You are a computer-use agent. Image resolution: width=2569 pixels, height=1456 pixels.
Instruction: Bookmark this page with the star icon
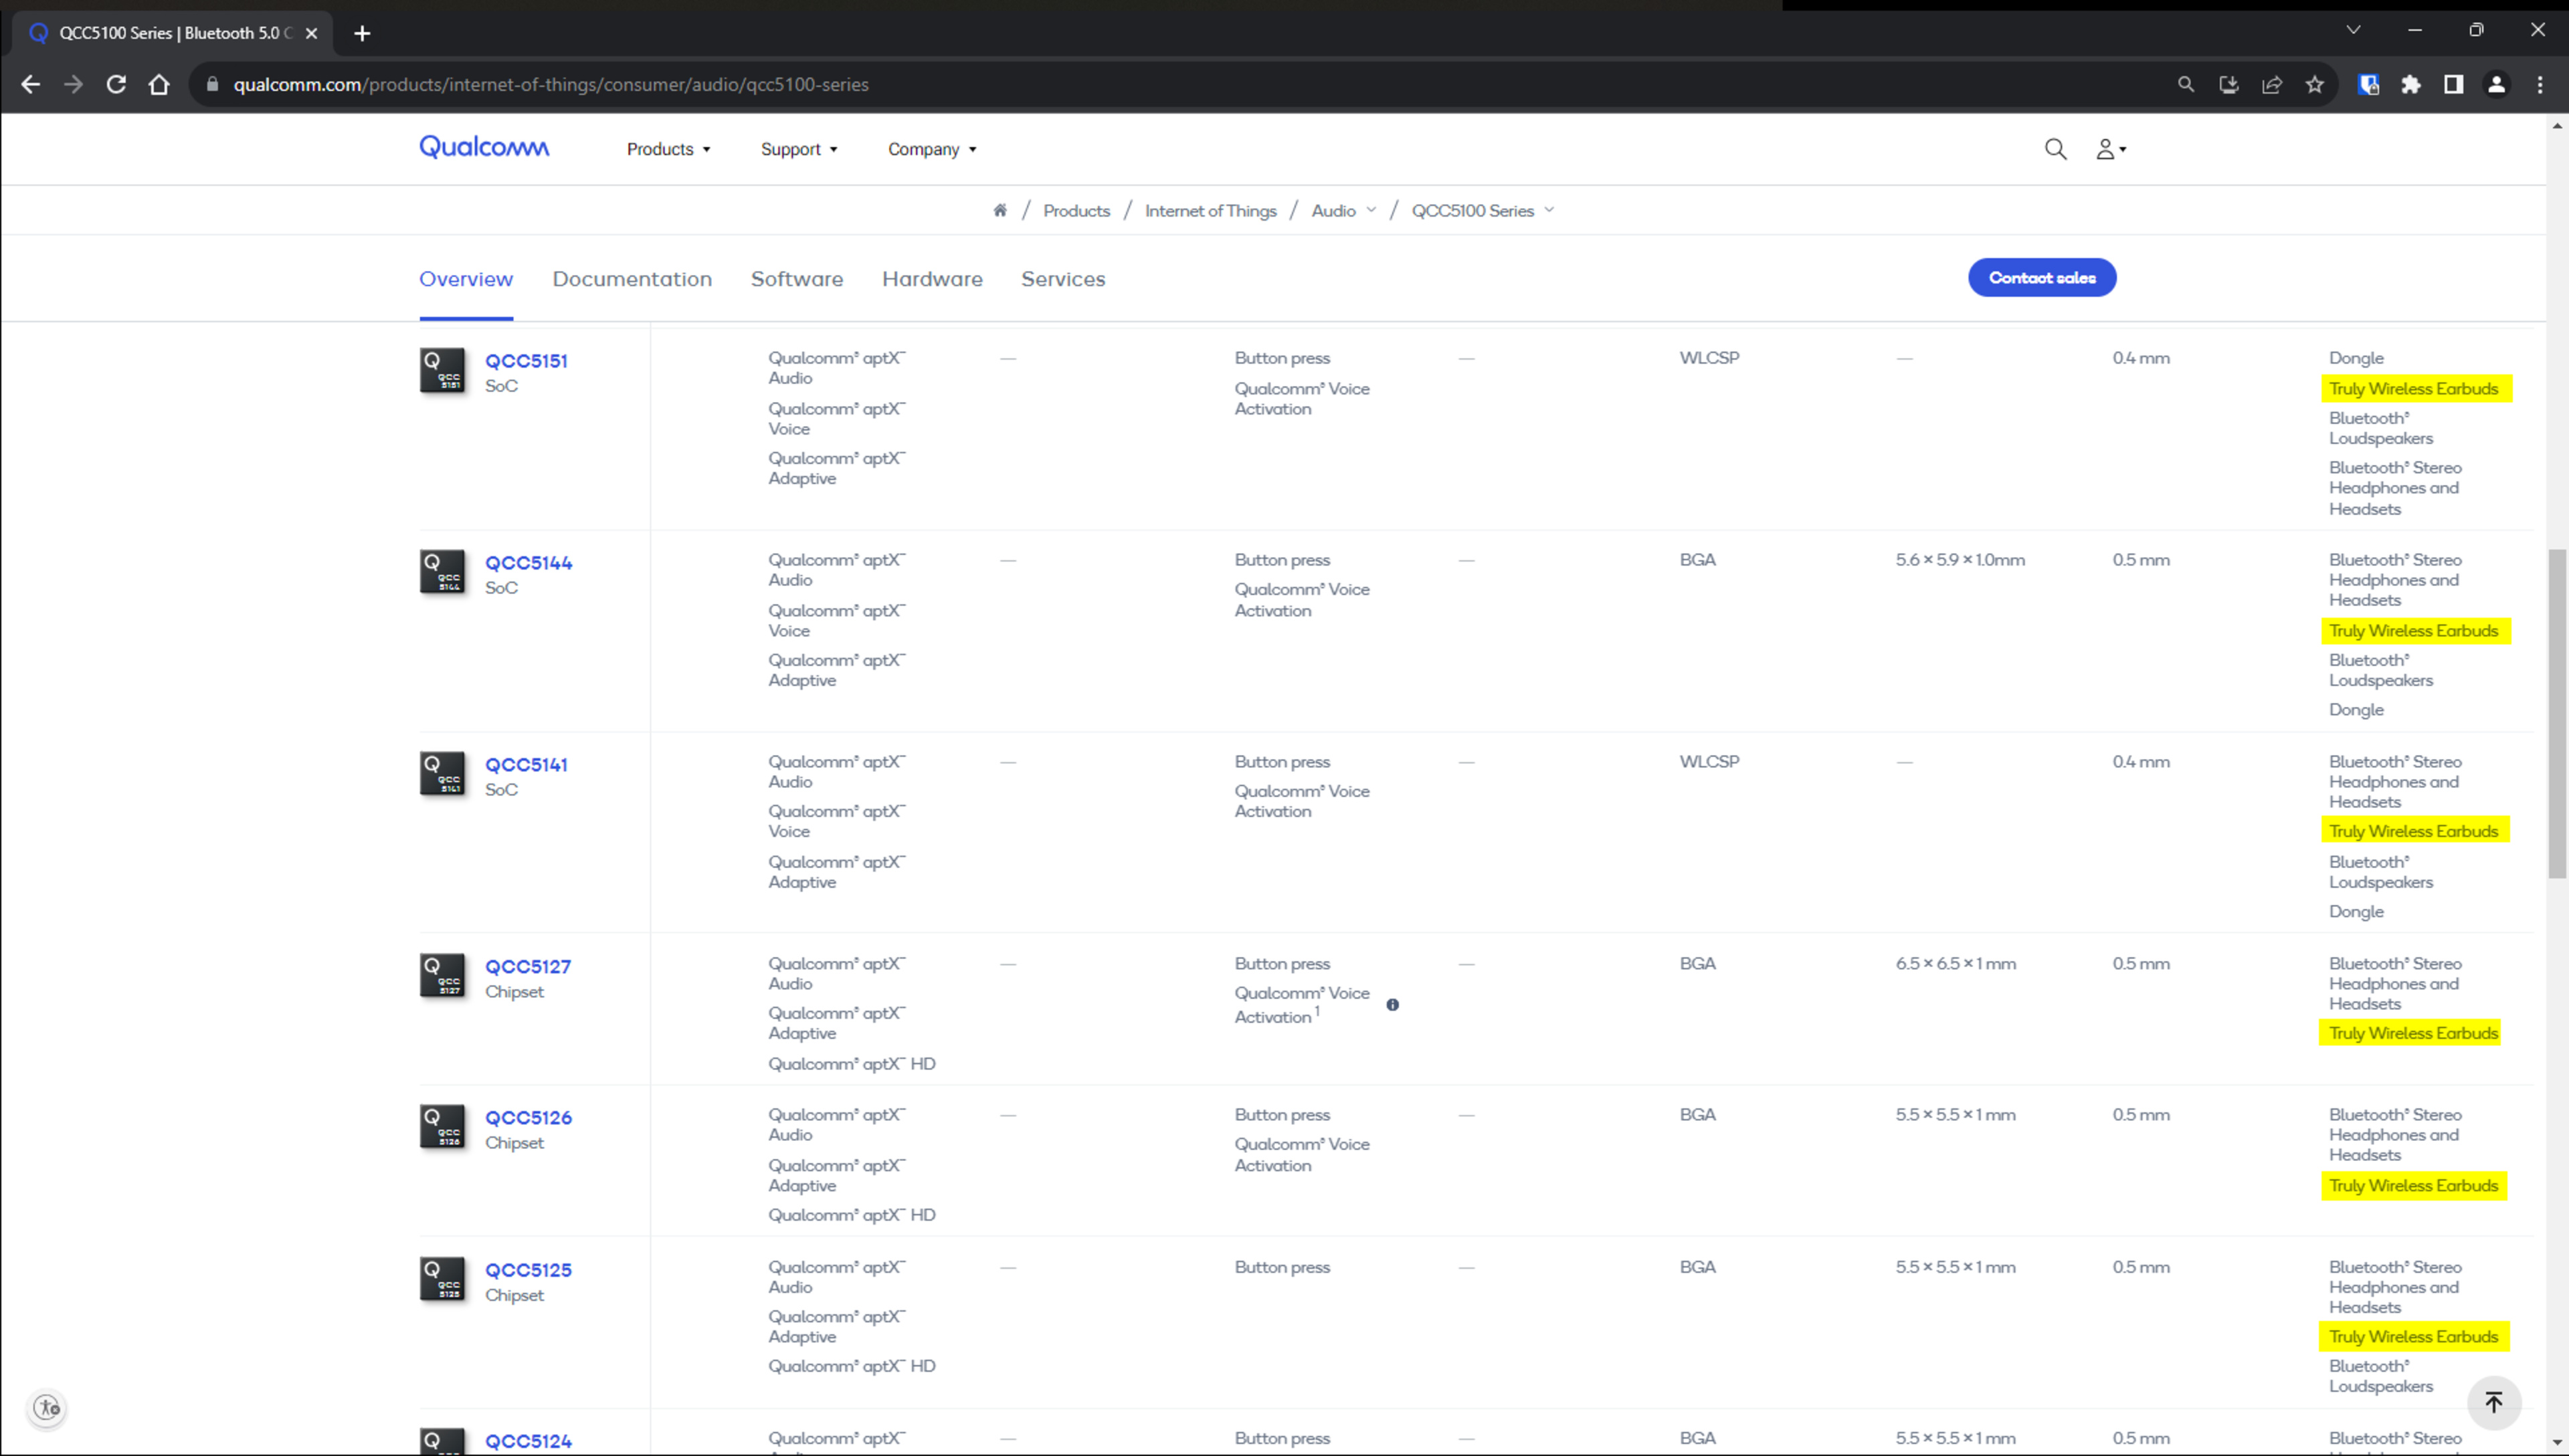tap(2314, 85)
